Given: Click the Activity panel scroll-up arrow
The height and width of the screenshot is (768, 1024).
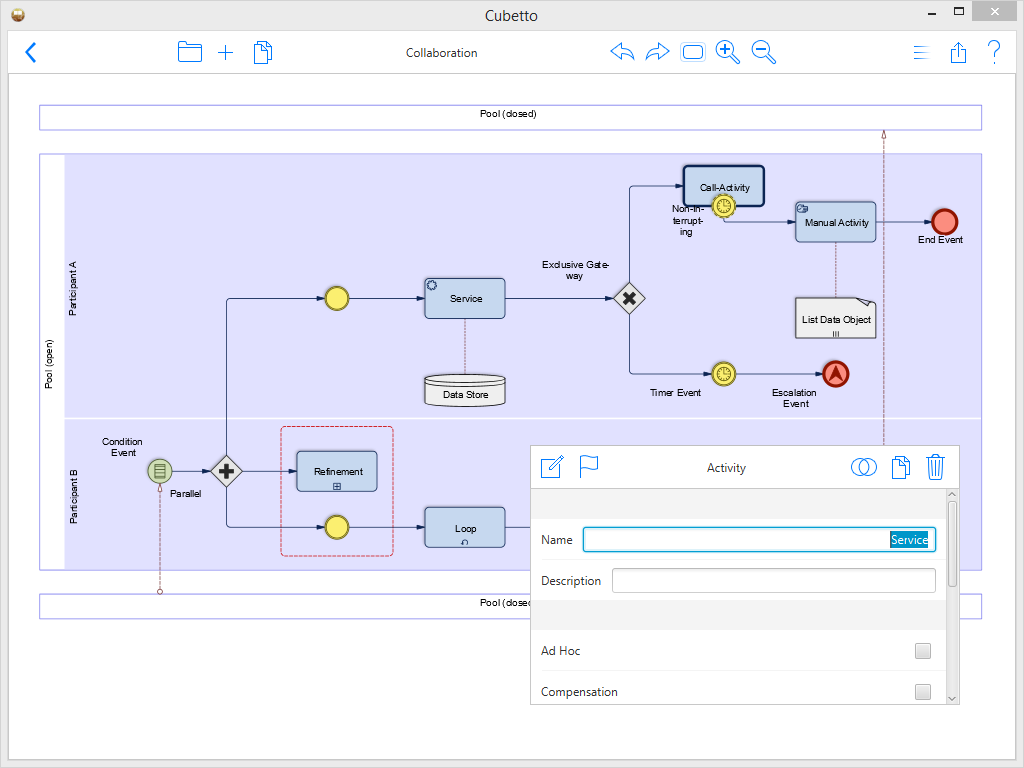Looking at the screenshot, I should (x=952, y=494).
